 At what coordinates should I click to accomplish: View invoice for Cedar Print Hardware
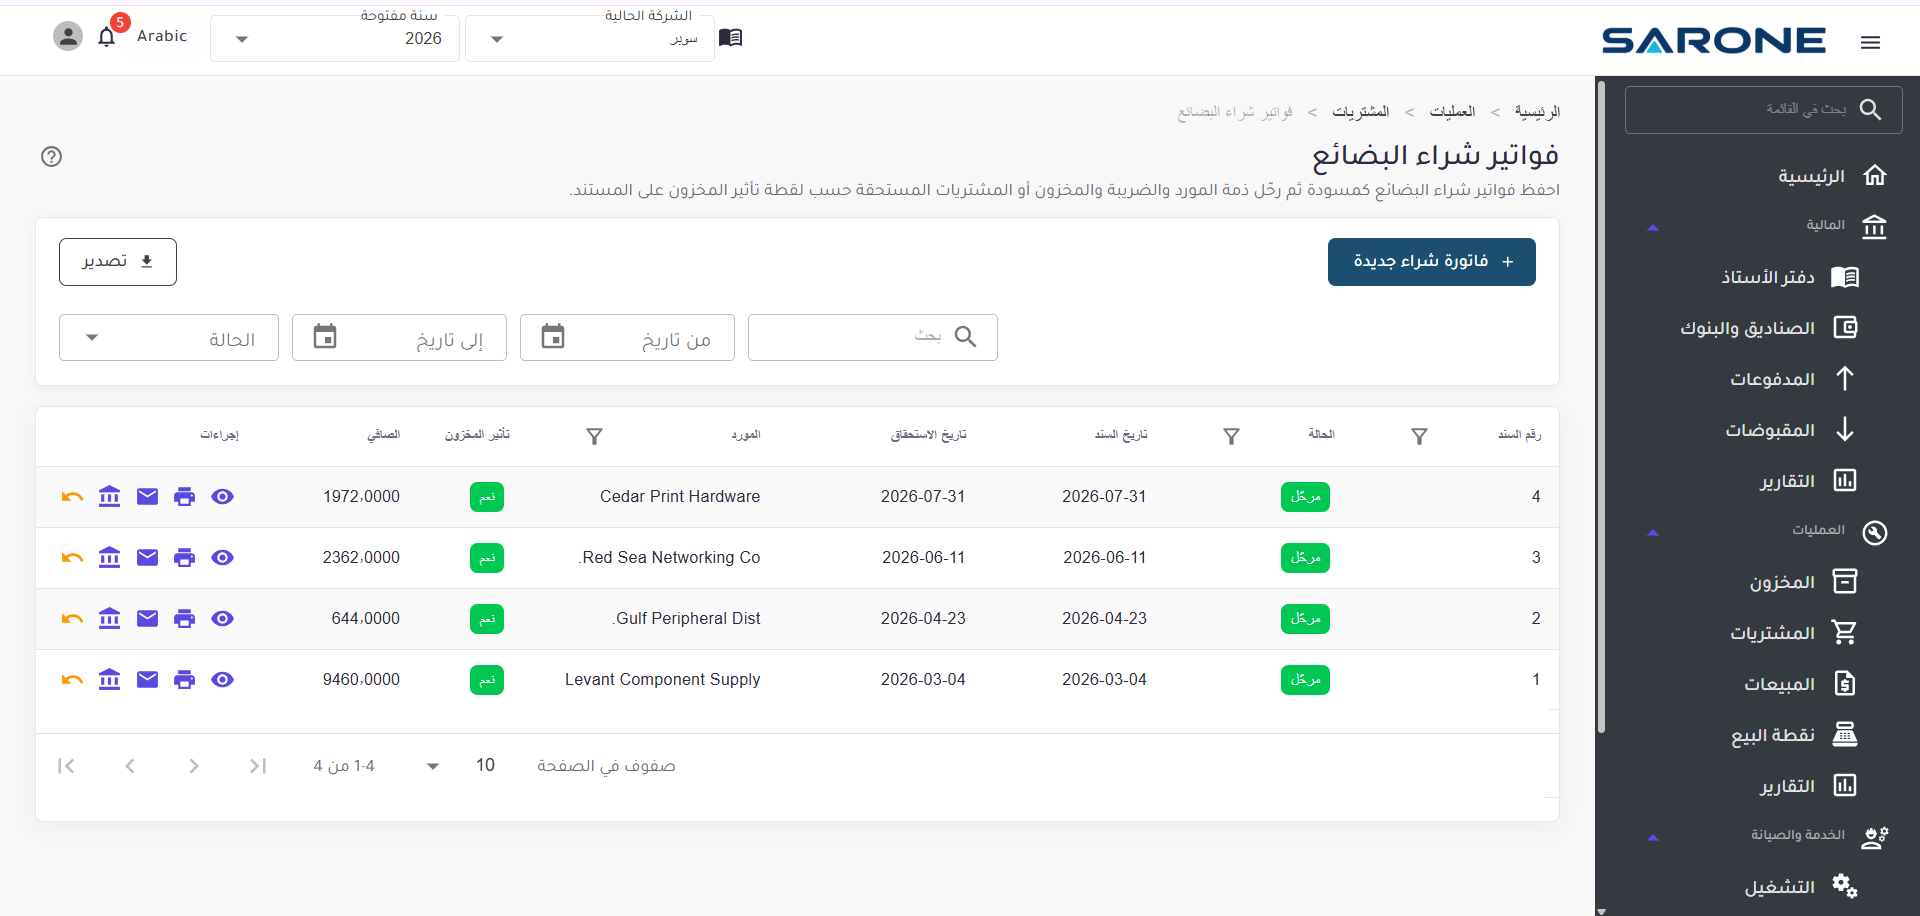click(223, 497)
